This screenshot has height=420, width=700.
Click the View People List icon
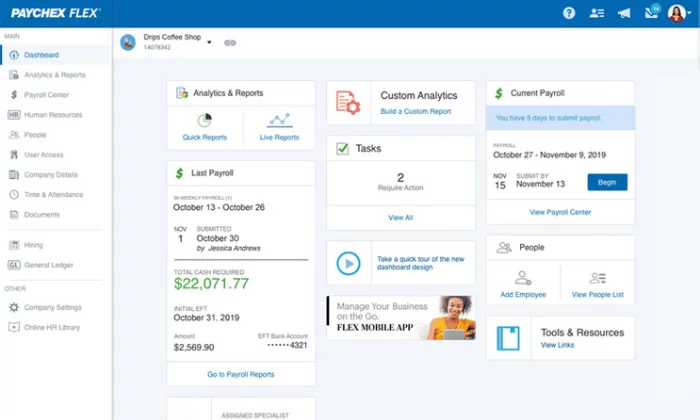[597, 278]
